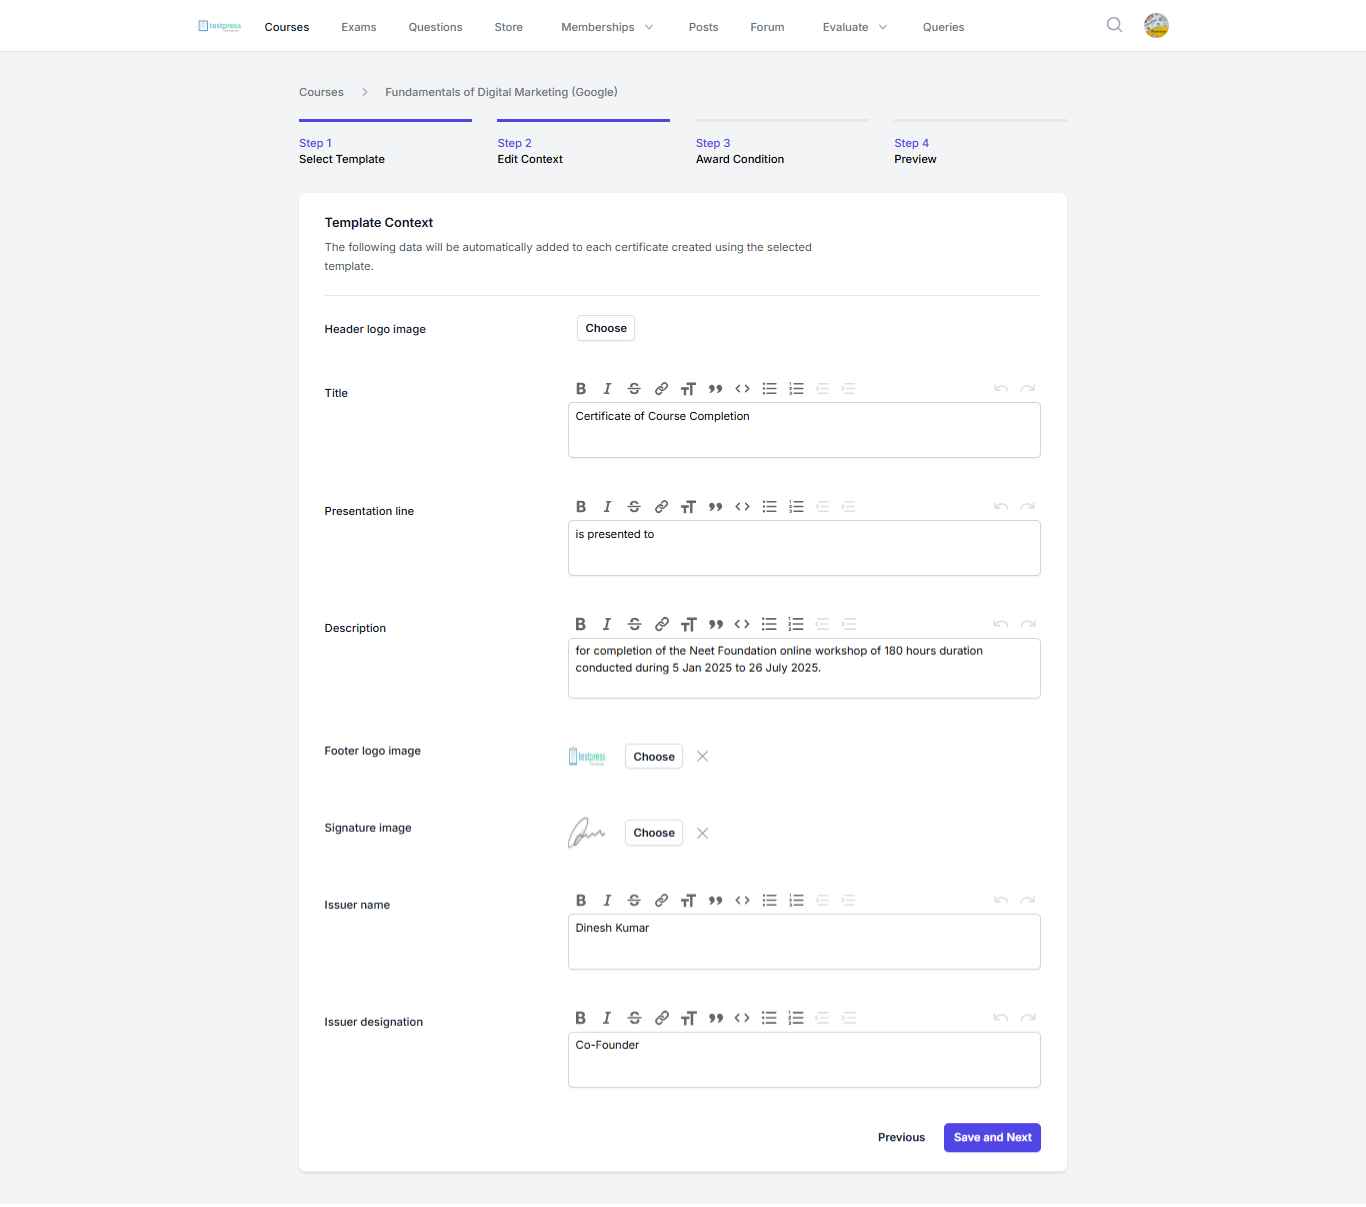This screenshot has height=1207, width=1366.
Task: Click Quote icon in Issuer designation toolbar
Action: tap(715, 1018)
